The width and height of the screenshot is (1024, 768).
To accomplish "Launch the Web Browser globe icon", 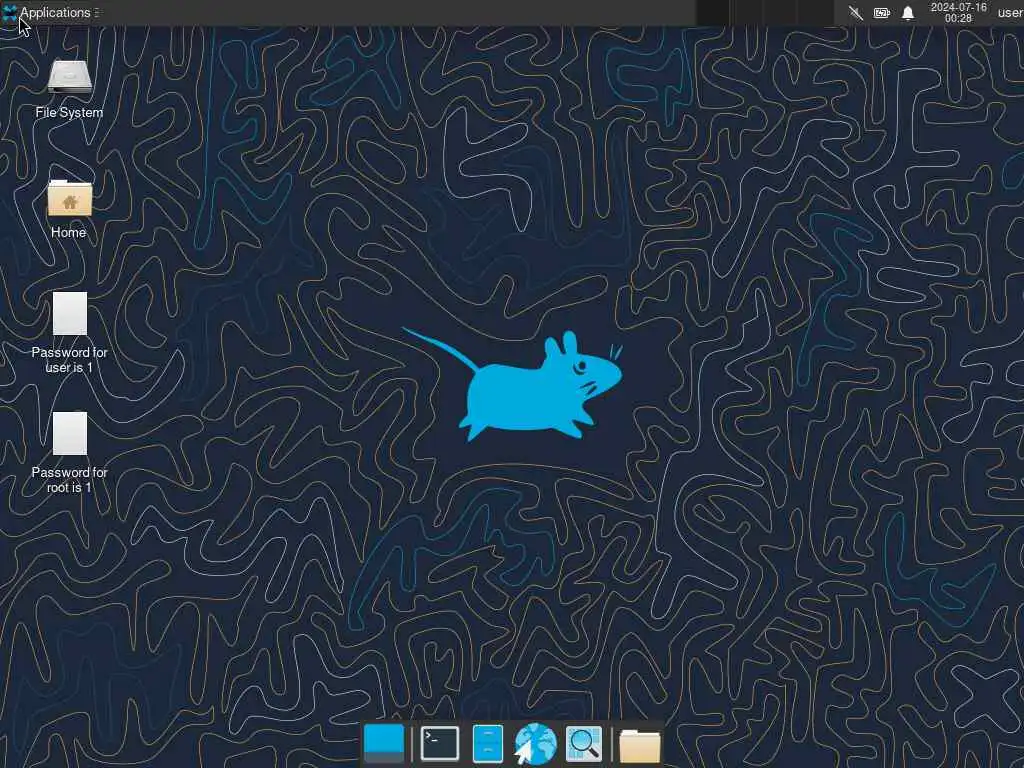I will 535,744.
